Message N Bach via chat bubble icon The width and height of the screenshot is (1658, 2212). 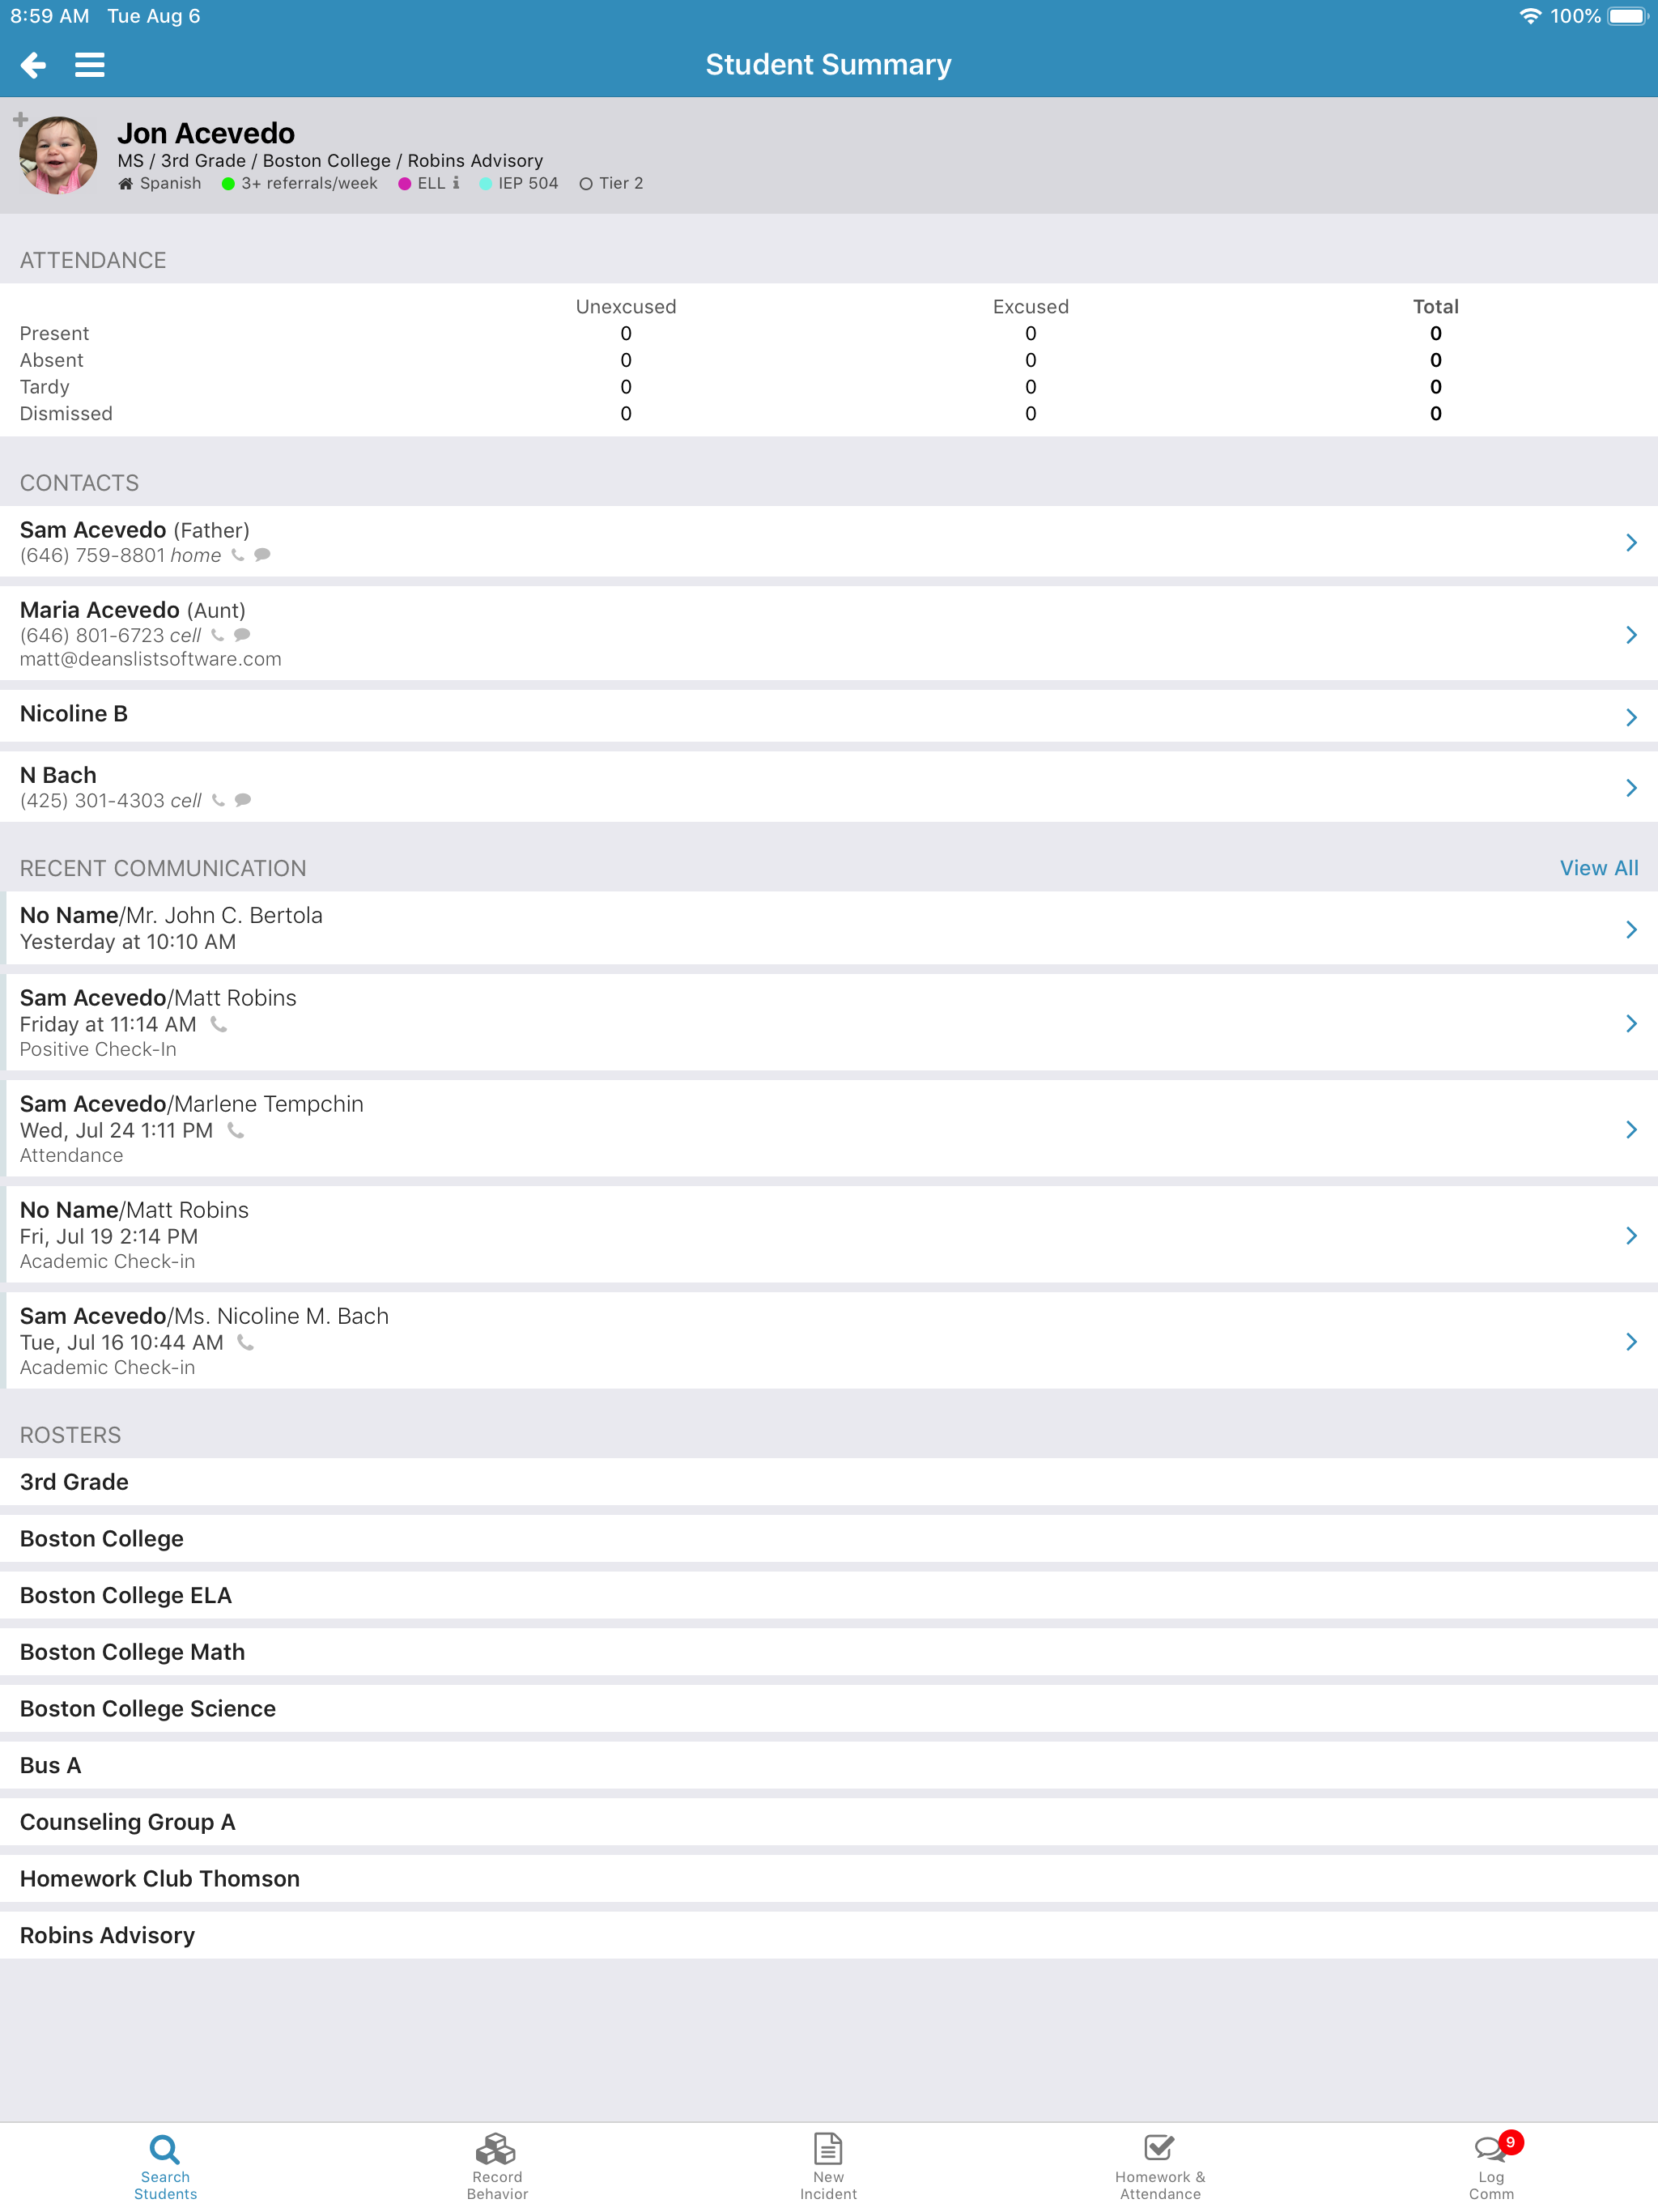tap(242, 800)
